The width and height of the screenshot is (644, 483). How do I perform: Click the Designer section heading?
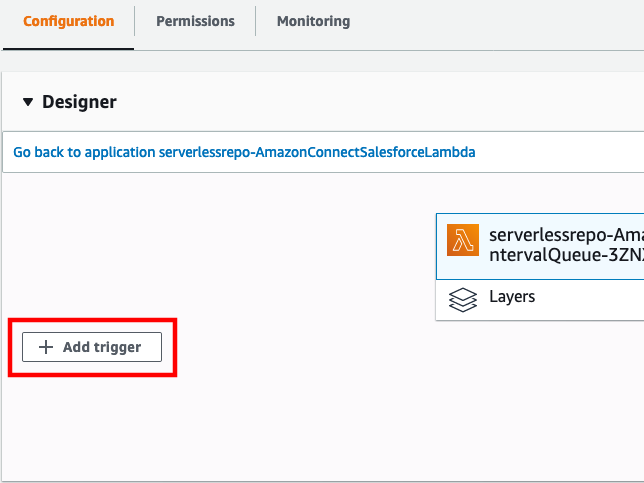tap(79, 102)
